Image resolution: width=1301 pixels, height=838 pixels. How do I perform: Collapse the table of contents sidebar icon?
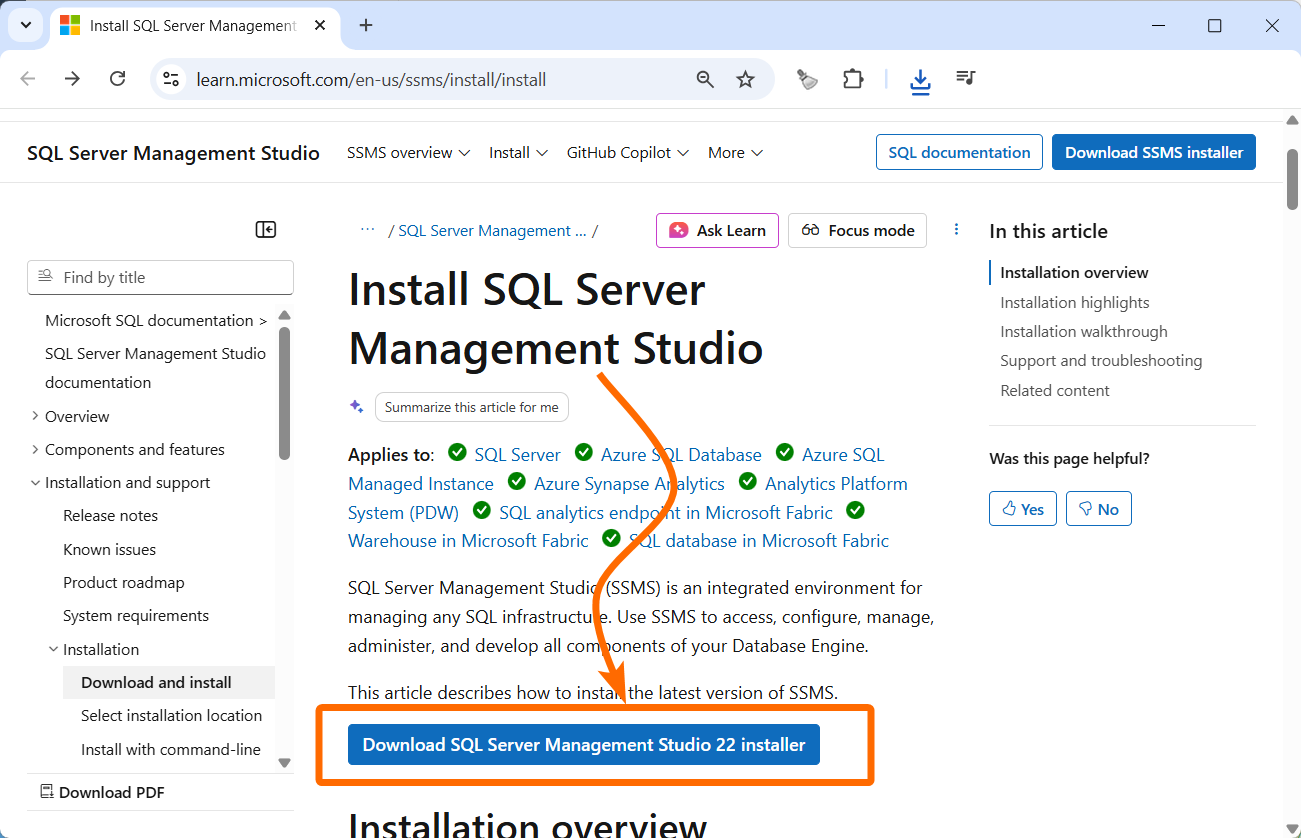266,230
